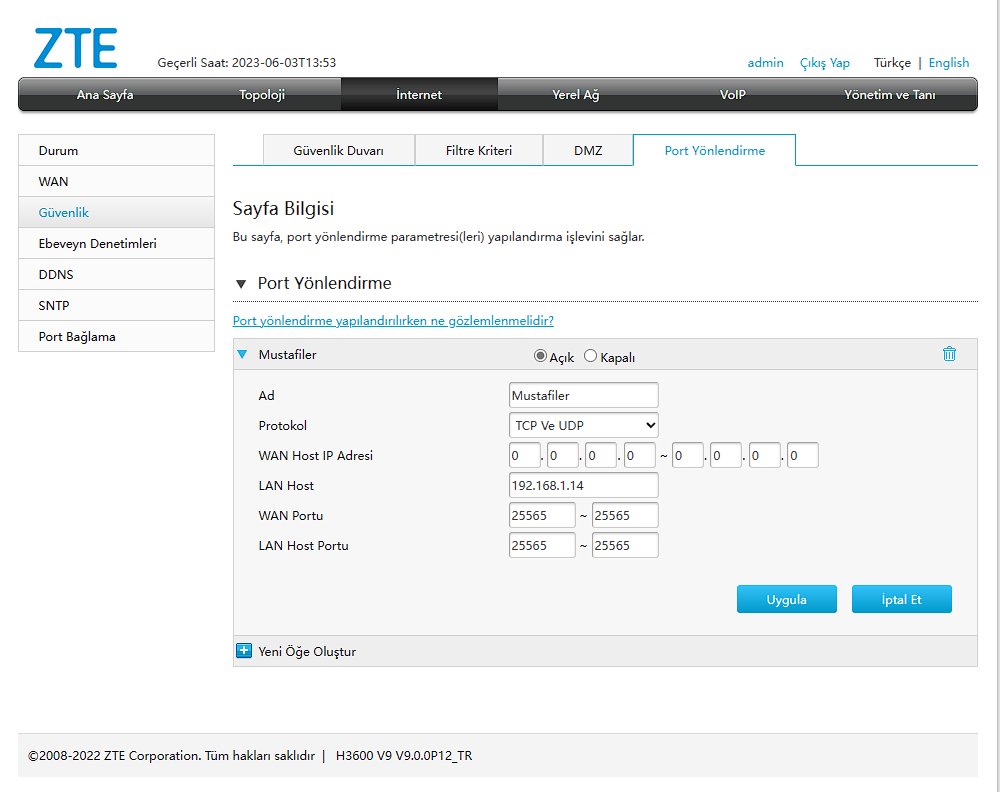1000x792 pixels.
Task: Click the WAN Host IP Adresi label
Action: tap(316, 455)
